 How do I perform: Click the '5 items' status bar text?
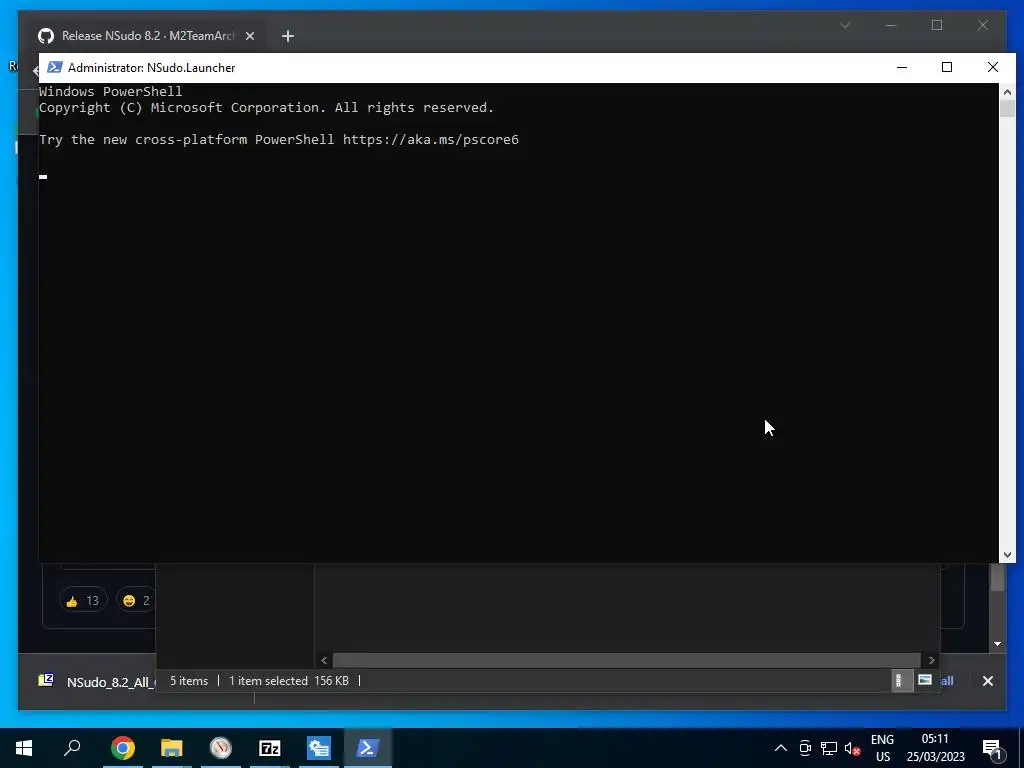click(189, 680)
